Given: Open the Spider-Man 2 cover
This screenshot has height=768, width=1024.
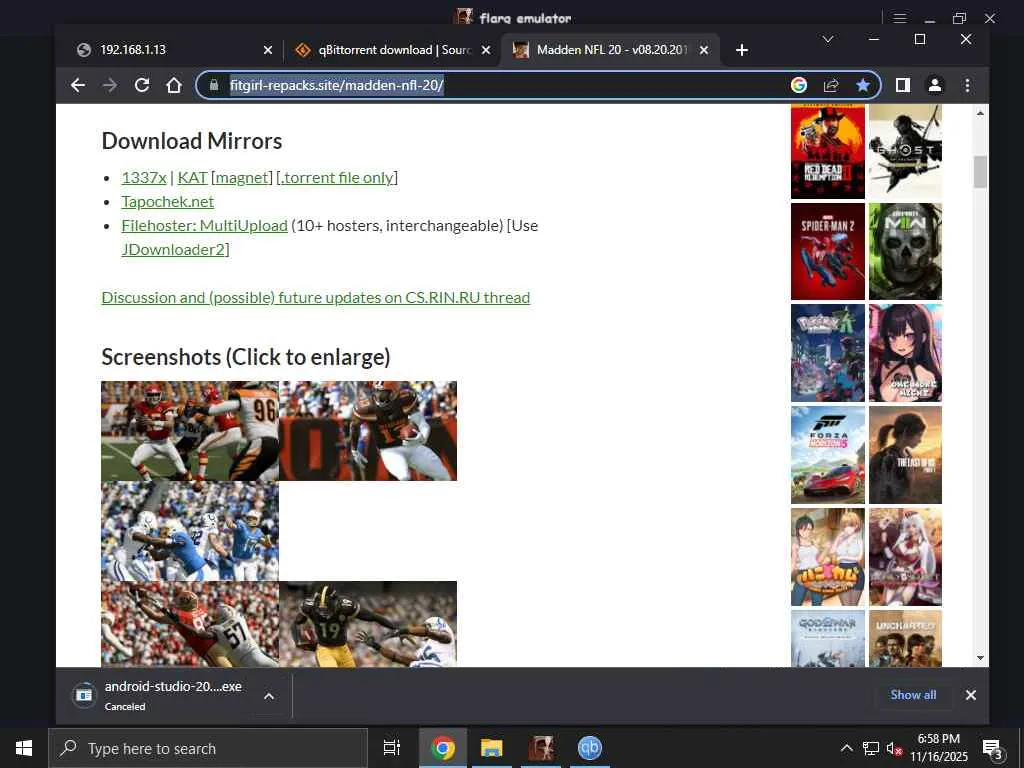Looking at the screenshot, I should pyautogui.click(x=827, y=251).
